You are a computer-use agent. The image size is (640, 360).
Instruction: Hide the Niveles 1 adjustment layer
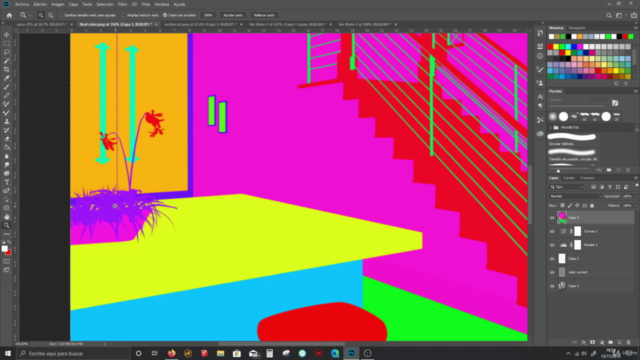click(552, 245)
